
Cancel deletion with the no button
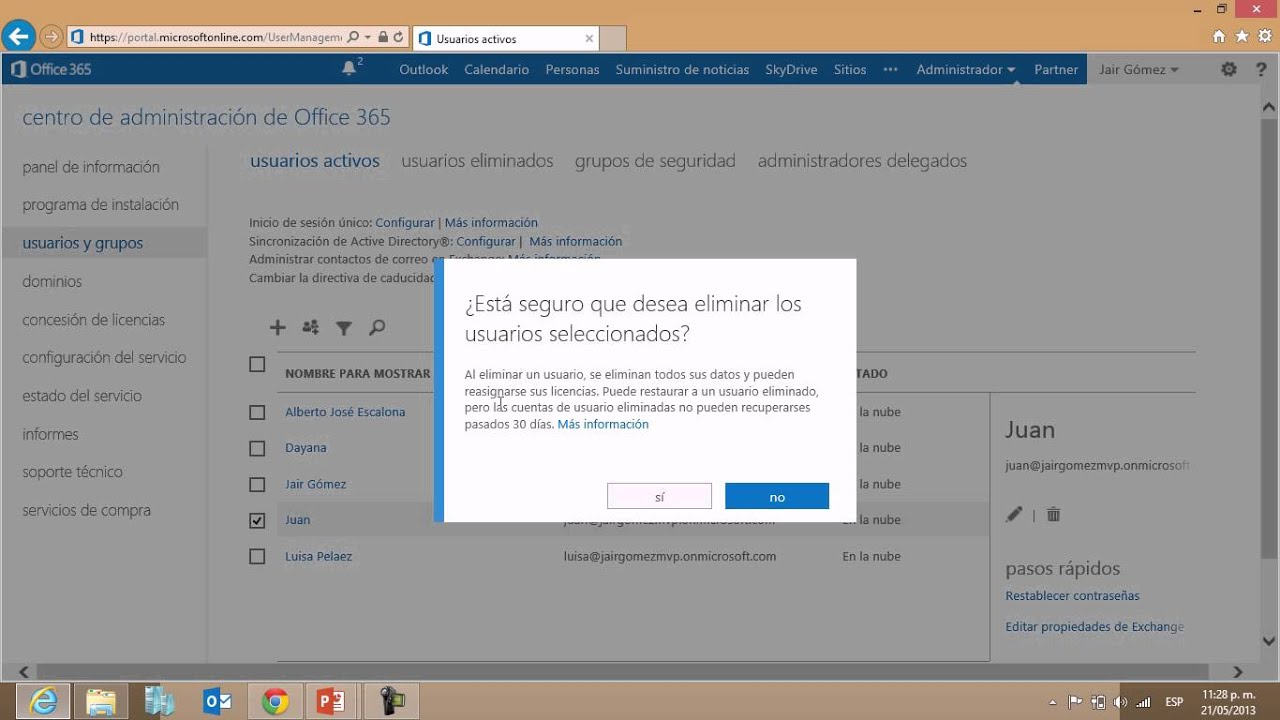777,497
